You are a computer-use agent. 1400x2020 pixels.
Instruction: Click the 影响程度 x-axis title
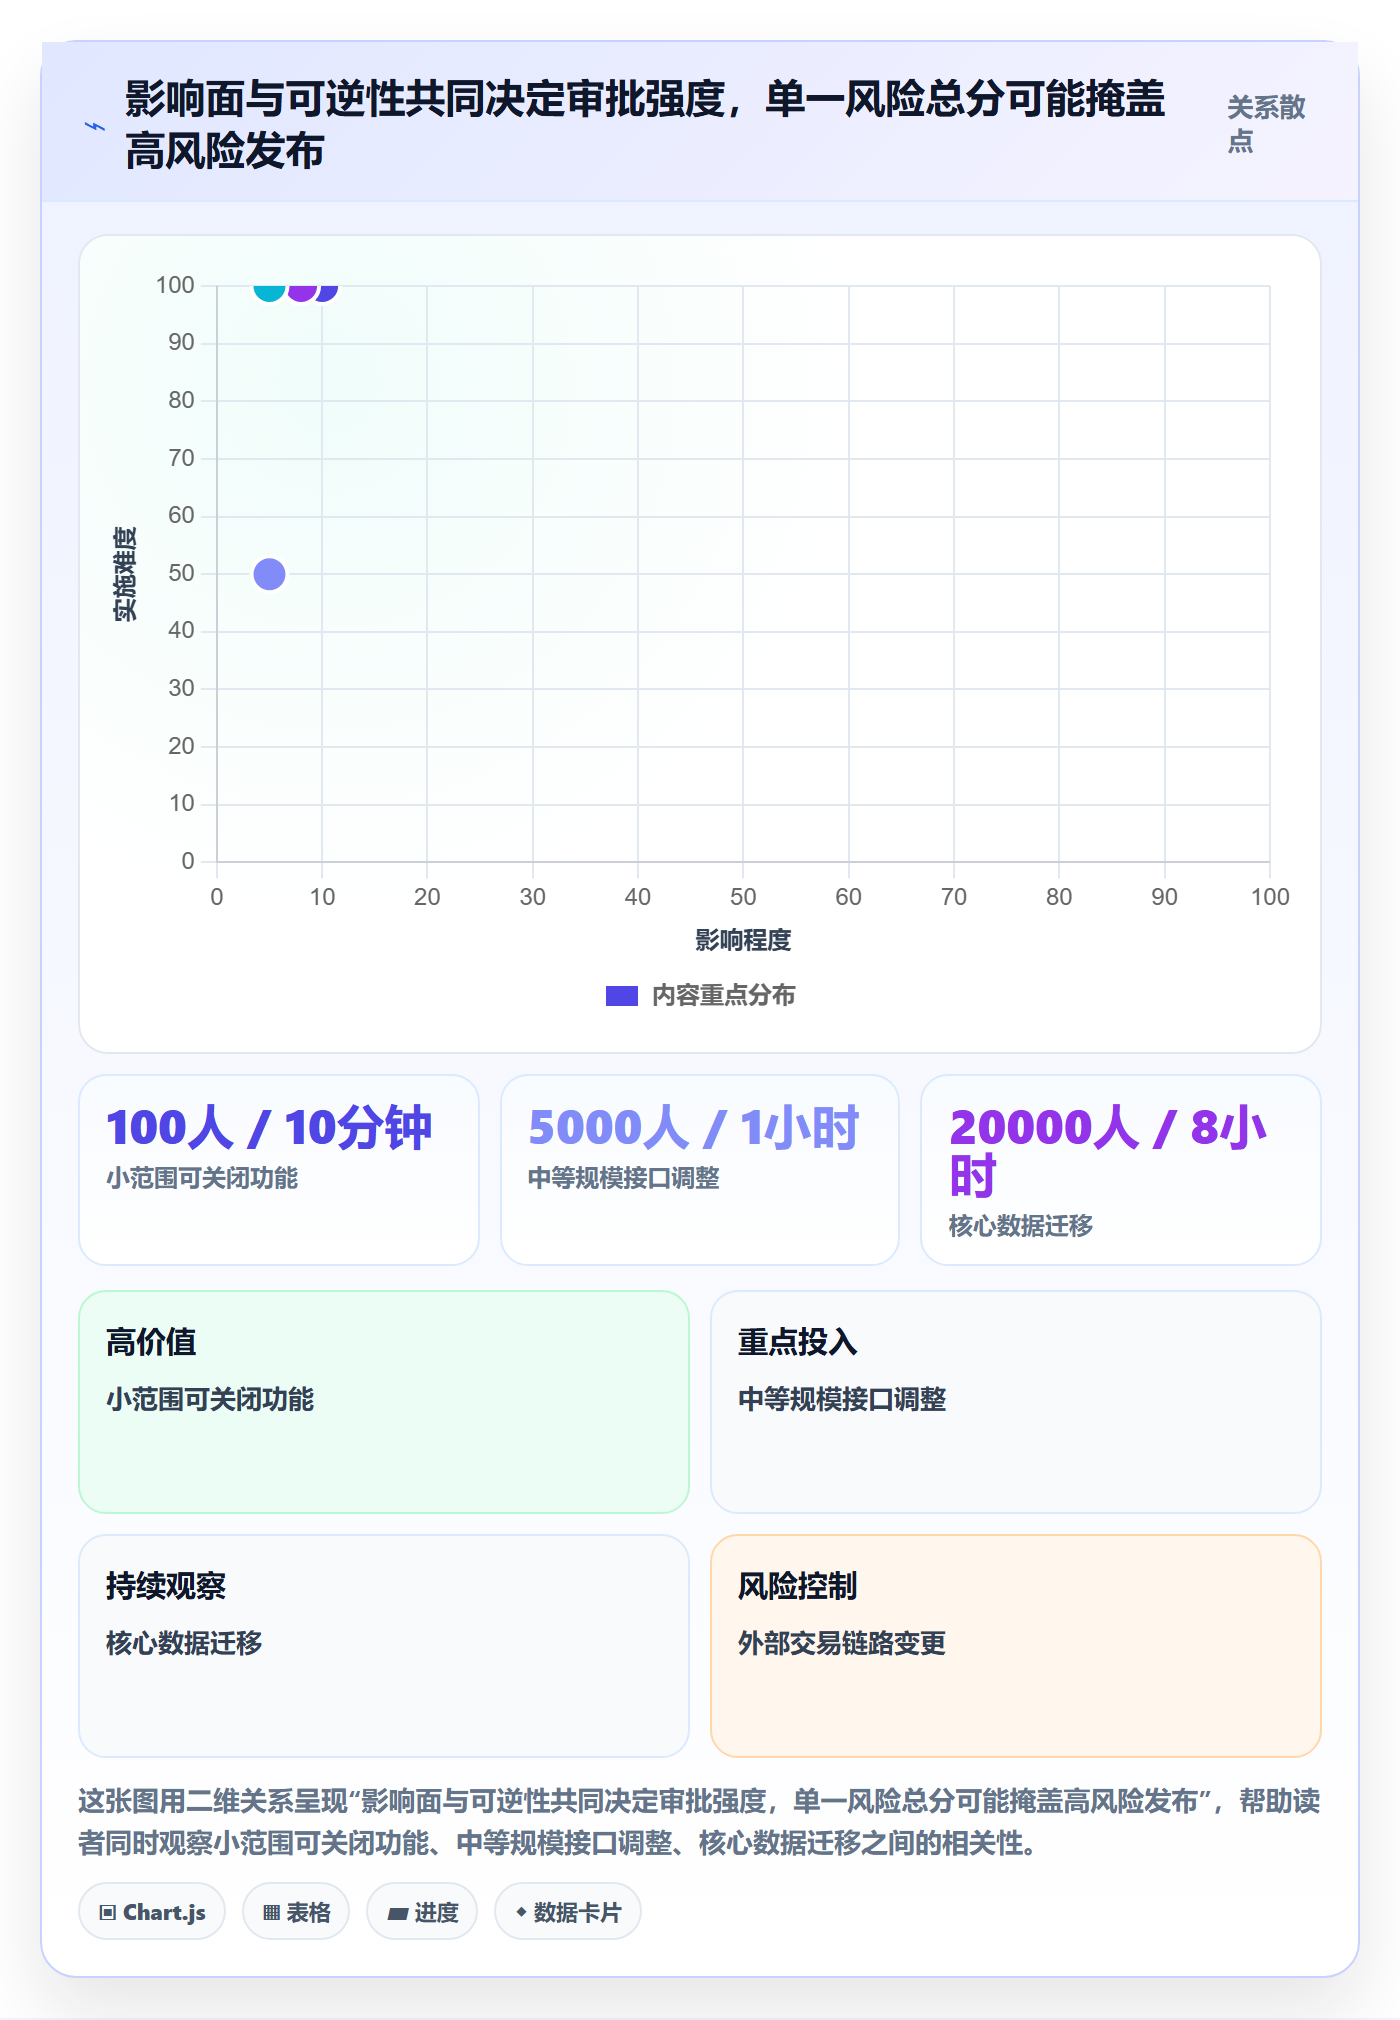(x=743, y=940)
